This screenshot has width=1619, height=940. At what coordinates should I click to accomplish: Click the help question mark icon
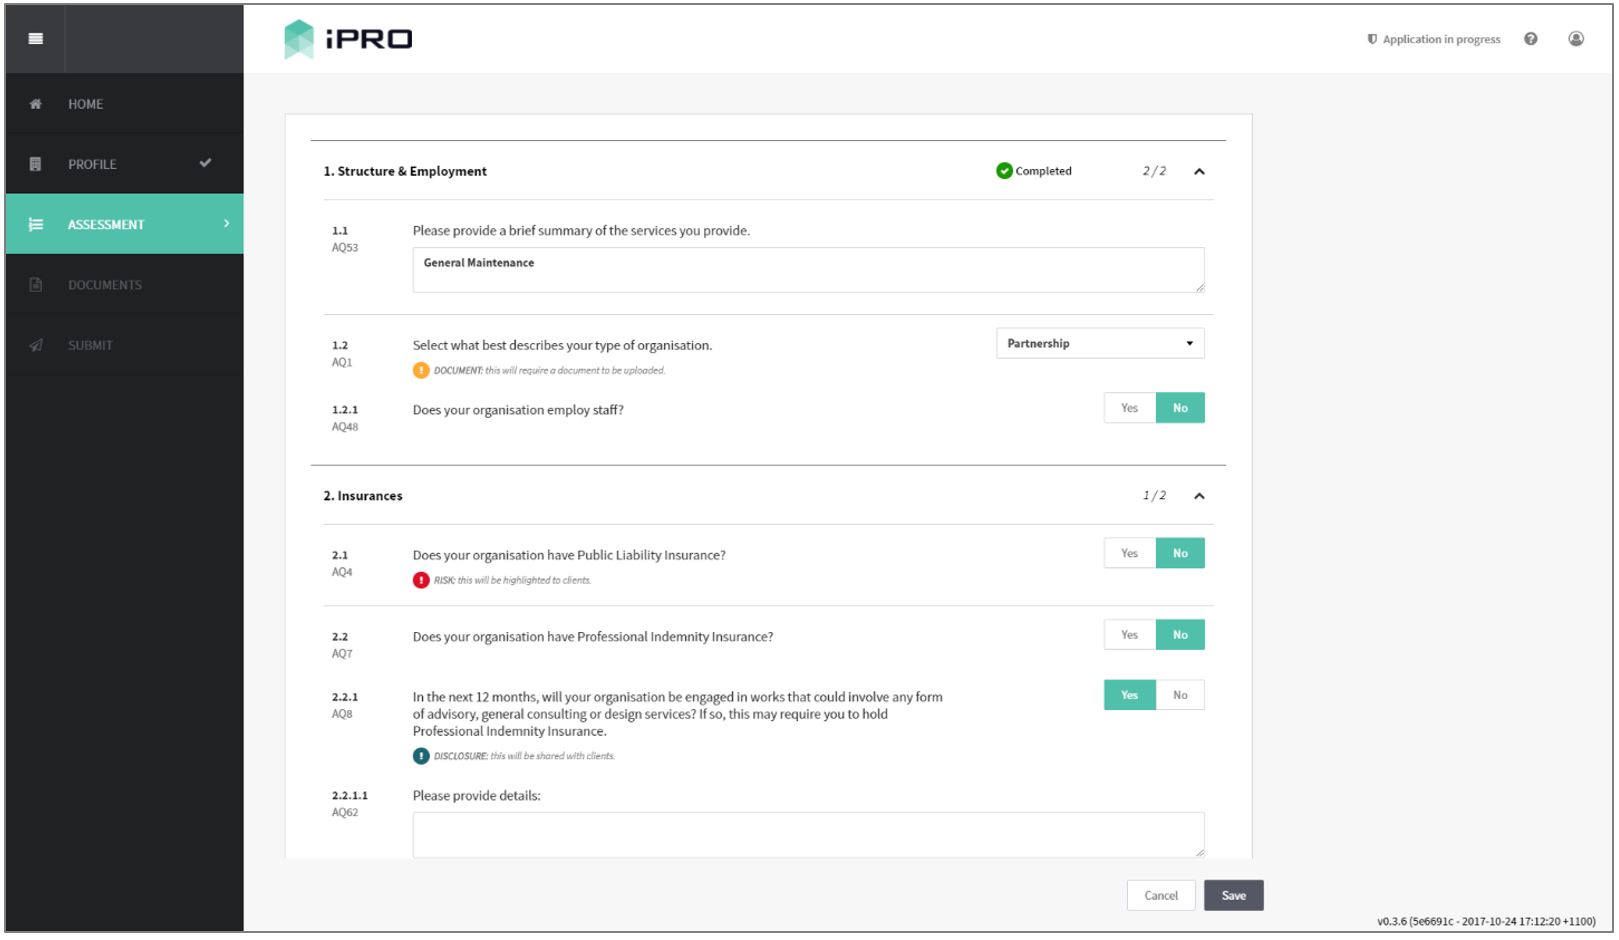(1530, 39)
